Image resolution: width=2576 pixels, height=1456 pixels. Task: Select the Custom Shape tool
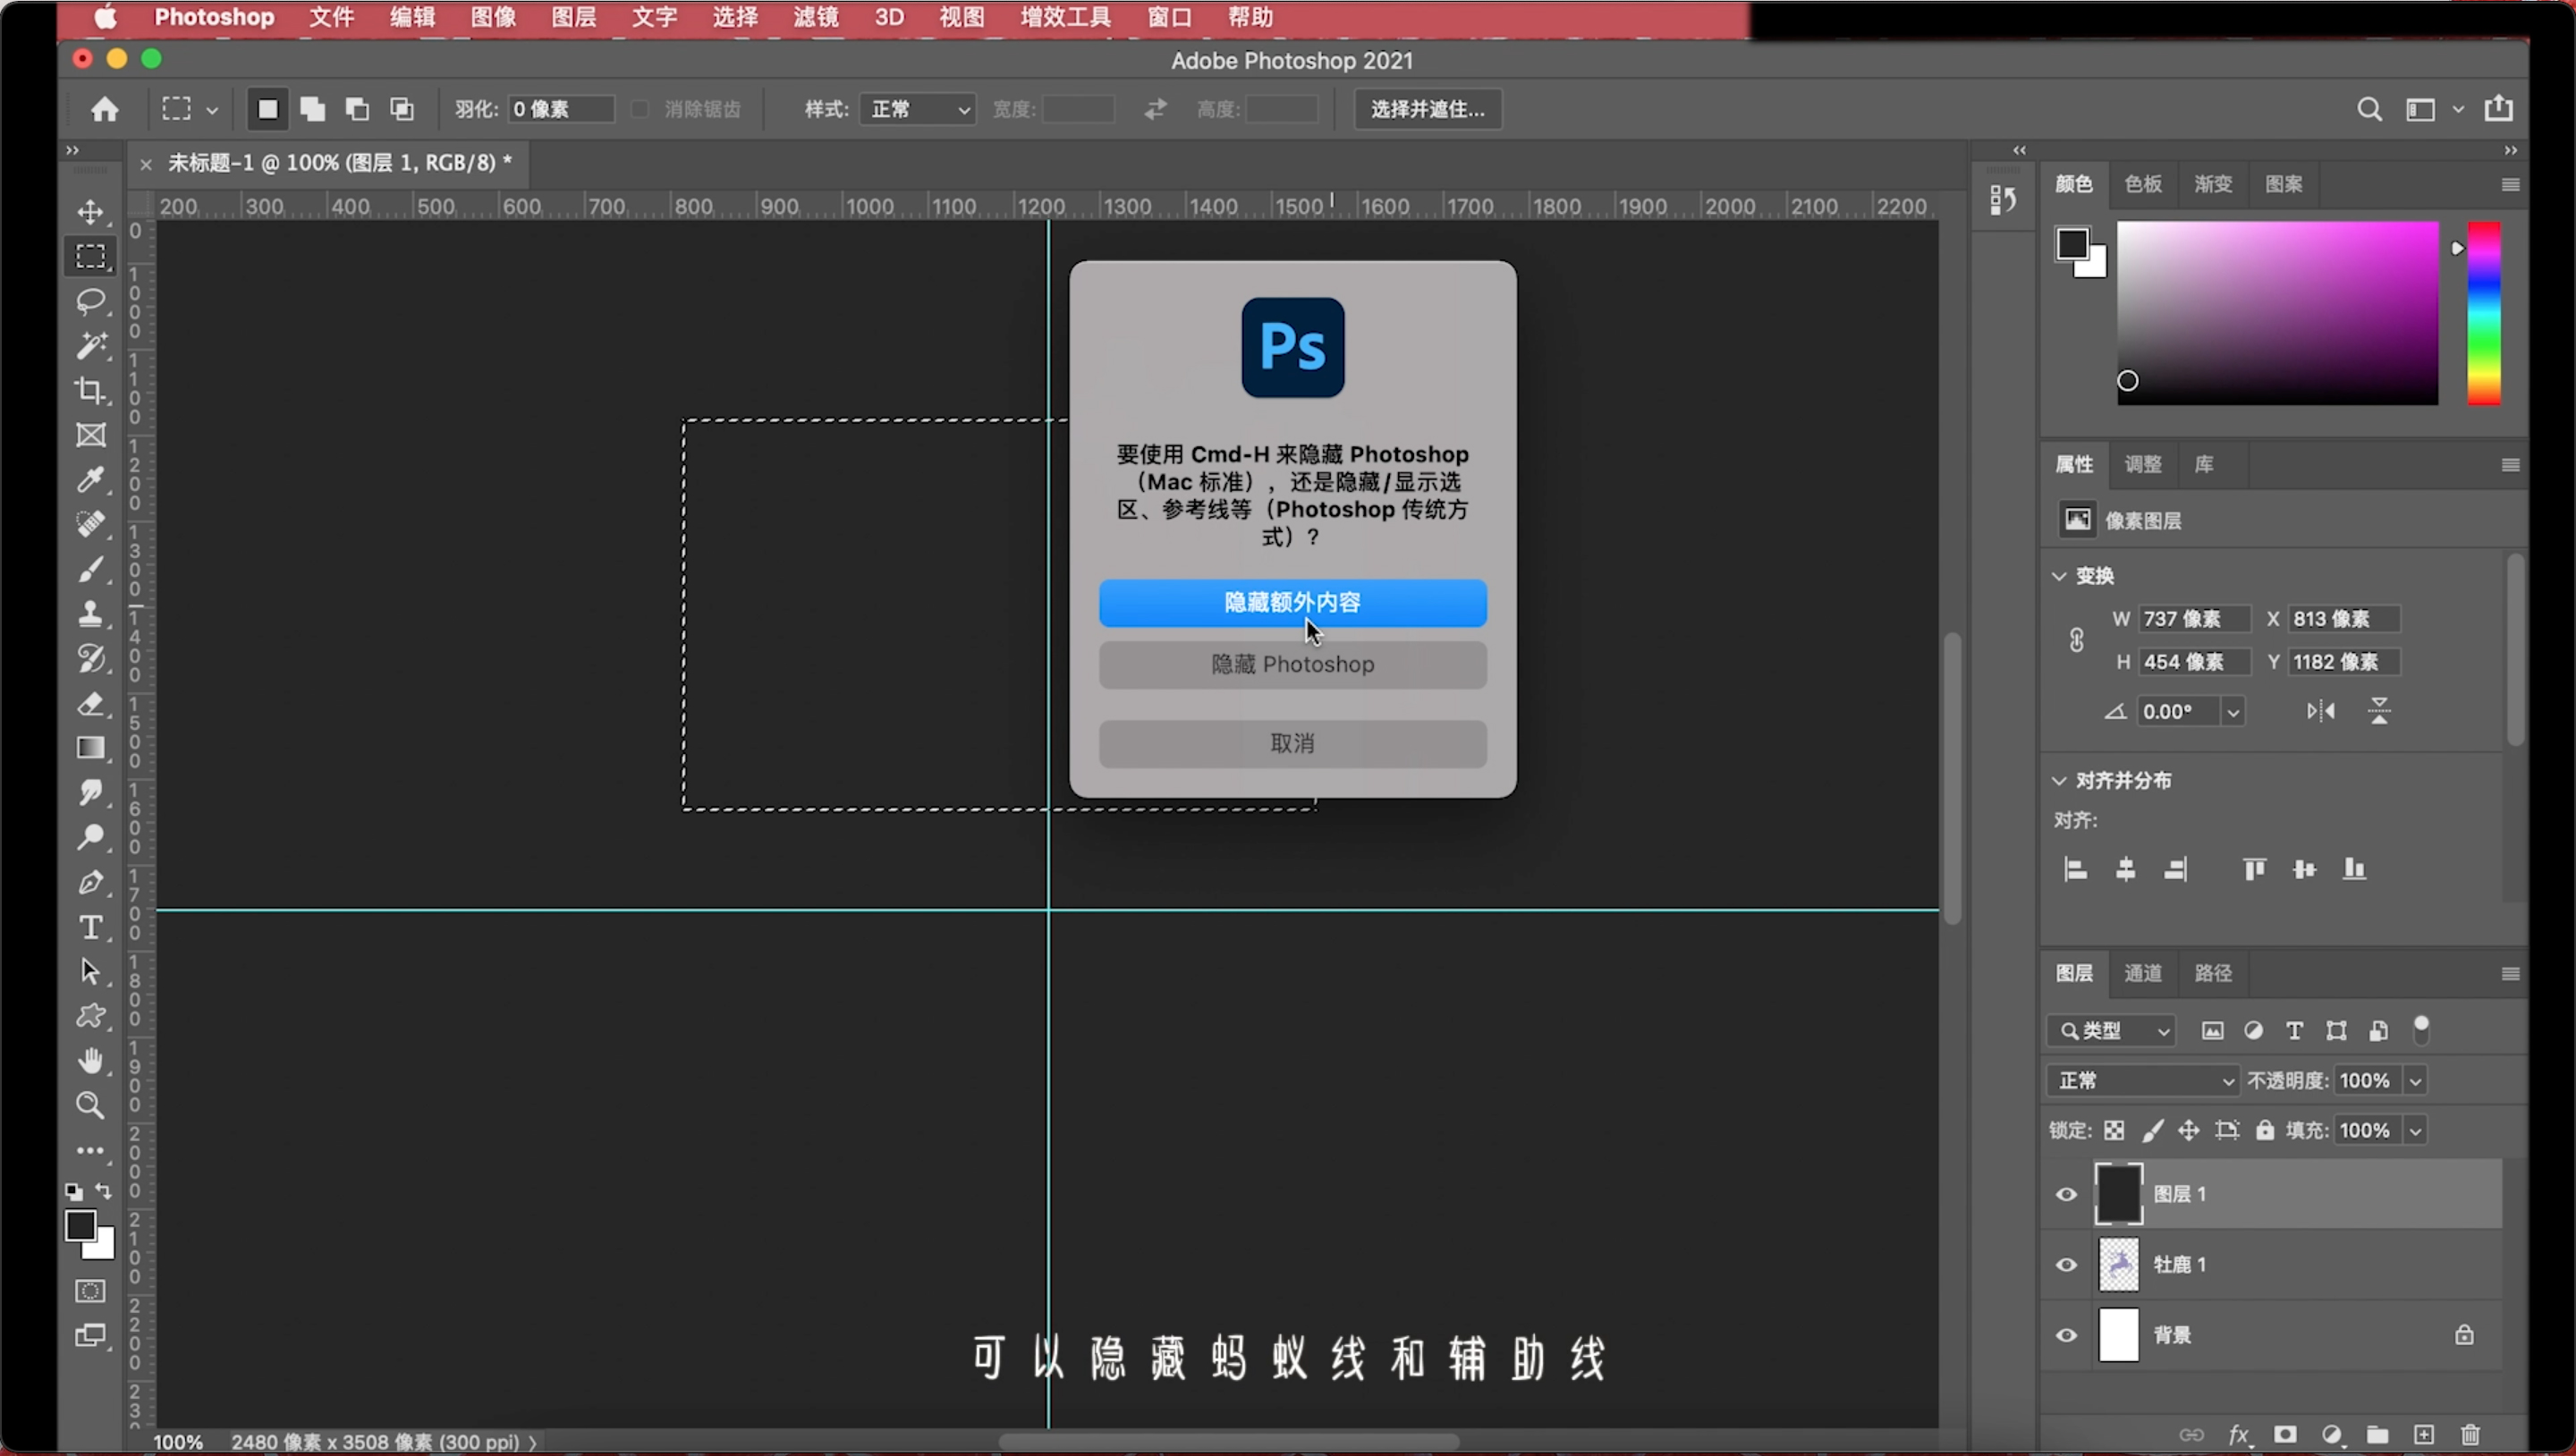[91, 1016]
